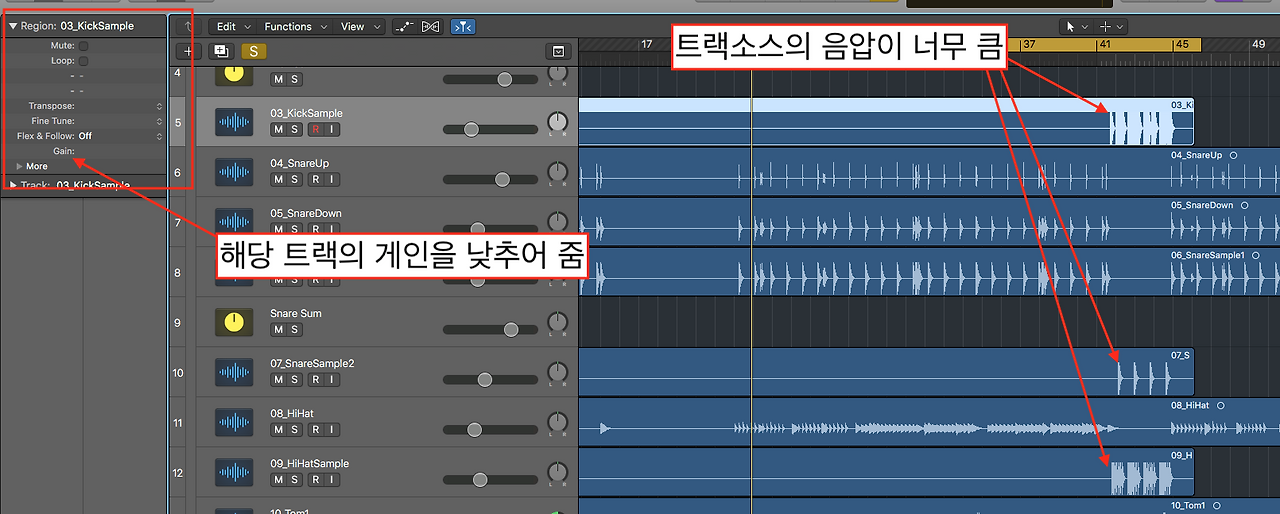
Task: Solo the Snare Sum track
Action: point(295,330)
